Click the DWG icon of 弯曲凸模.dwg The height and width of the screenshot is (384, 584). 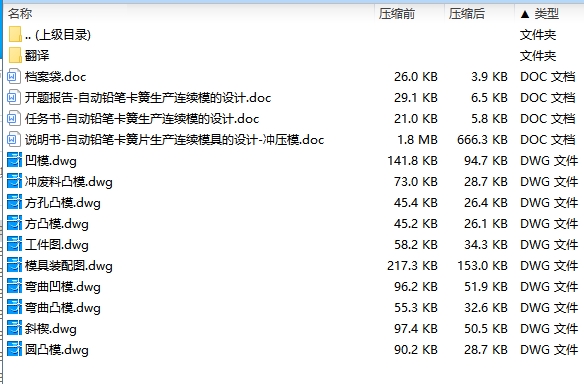point(15,308)
